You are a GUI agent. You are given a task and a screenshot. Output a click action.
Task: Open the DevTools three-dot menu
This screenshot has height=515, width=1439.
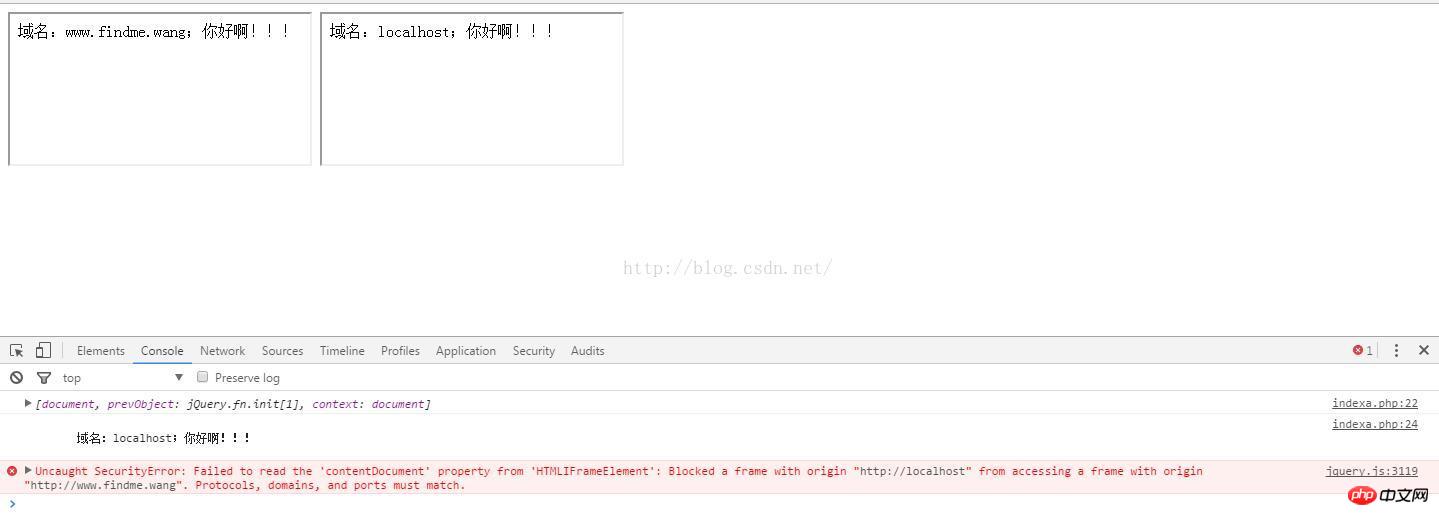[x=1396, y=350]
